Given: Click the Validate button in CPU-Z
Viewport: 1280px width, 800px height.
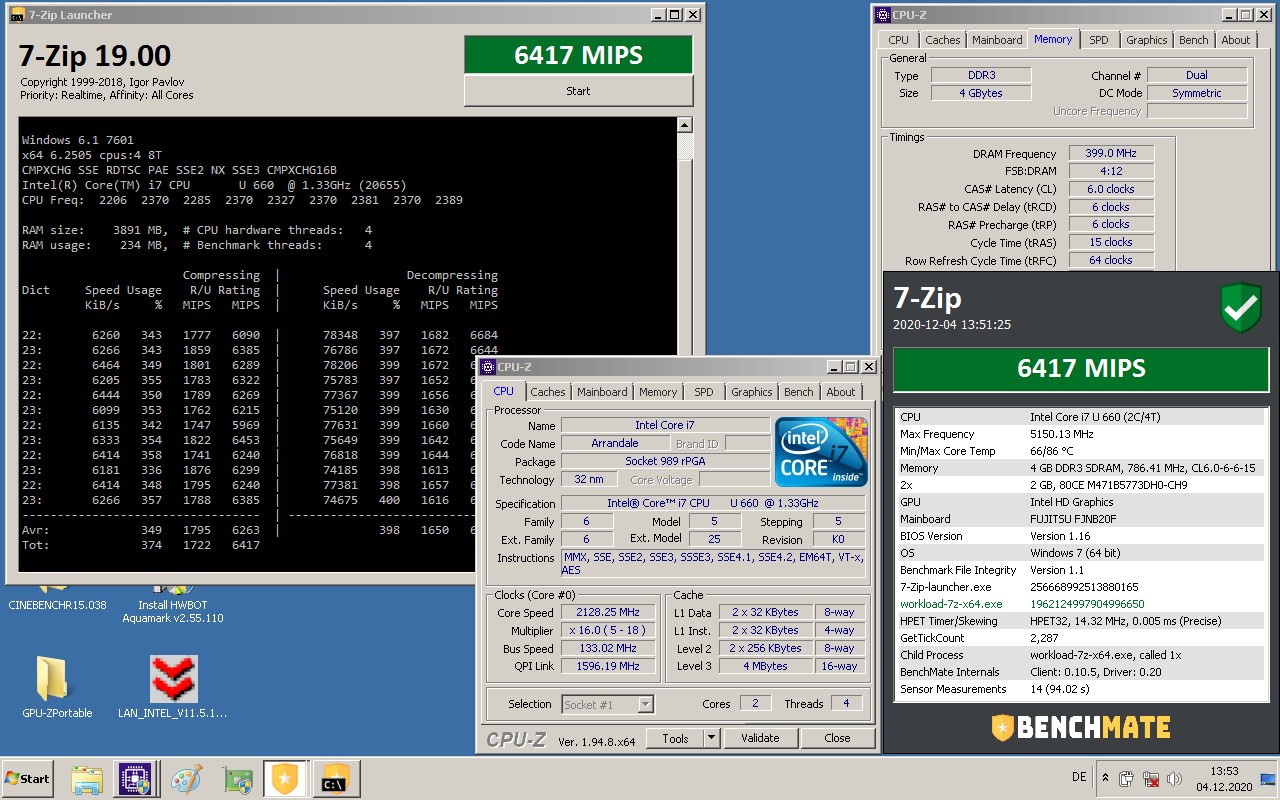Looking at the screenshot, I should pos(760,738).
